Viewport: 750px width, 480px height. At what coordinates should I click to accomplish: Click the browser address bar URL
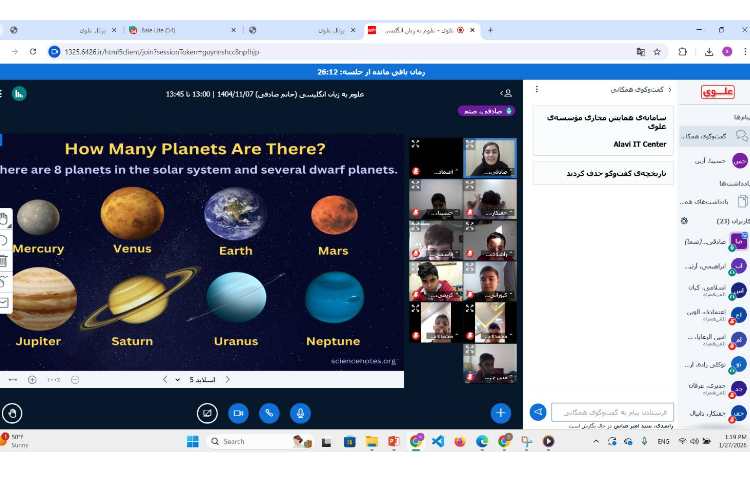[x=163, y=52]
